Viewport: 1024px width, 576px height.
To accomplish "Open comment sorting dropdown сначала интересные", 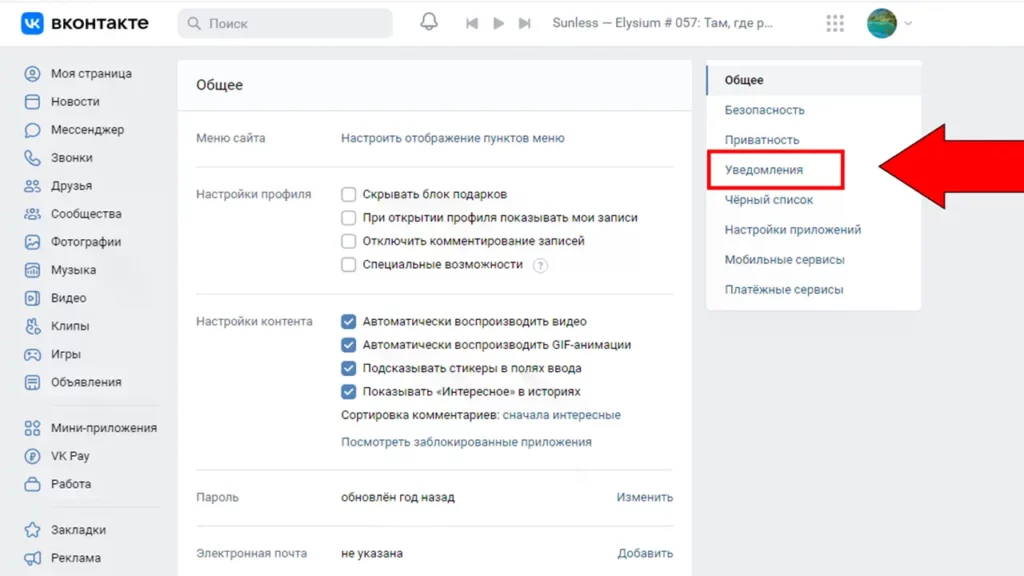I will point(561,415).
